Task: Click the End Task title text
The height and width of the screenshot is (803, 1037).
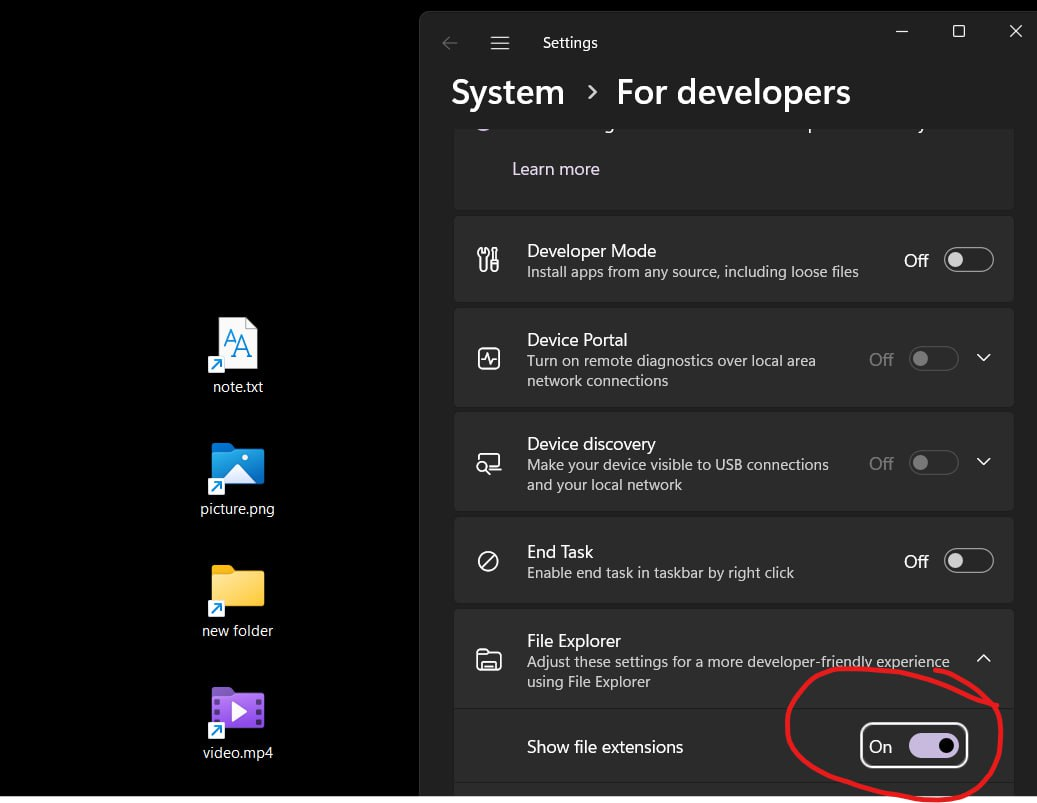Action: [560, 552]
